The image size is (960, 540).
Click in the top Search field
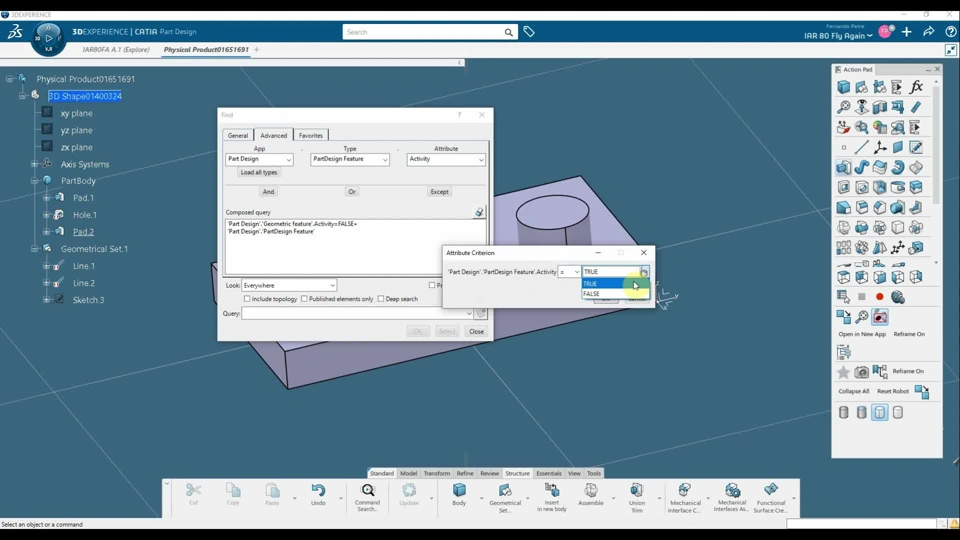[x=423, y=32]
